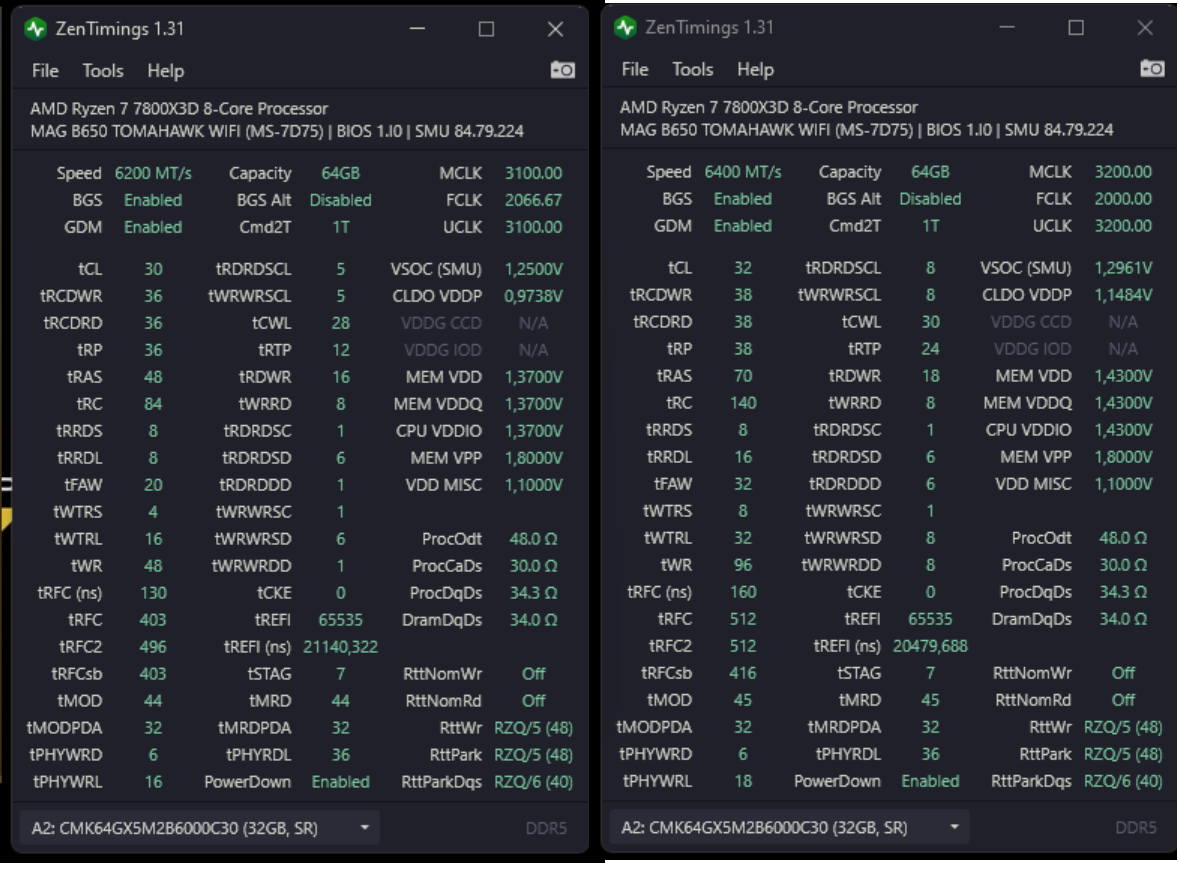Click MEM VDD value 1,3700V

533,377
